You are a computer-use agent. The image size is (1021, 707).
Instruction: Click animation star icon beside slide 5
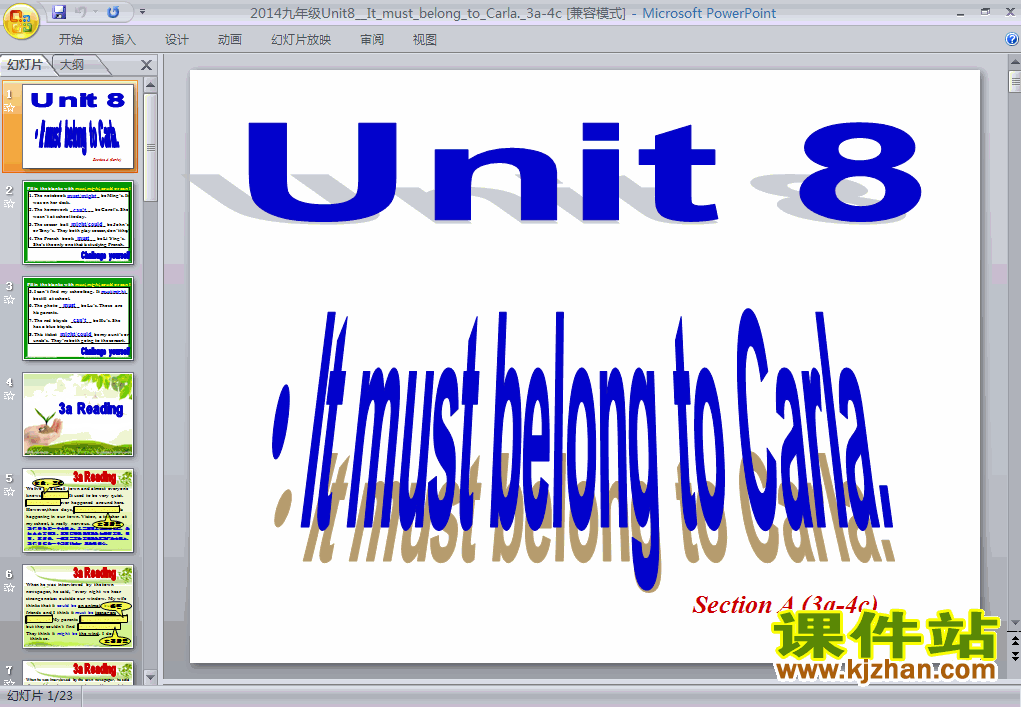tap(9, 492)
